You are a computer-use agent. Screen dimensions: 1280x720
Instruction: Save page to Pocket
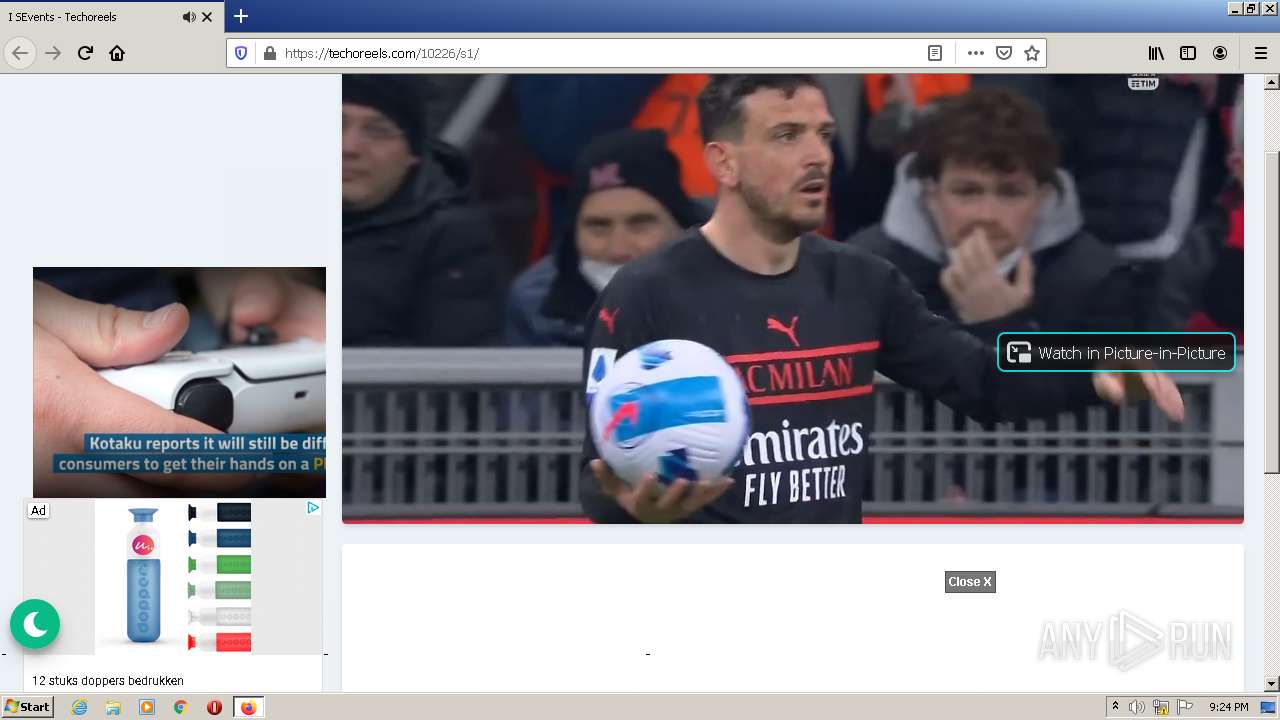click(x=1004, y=53)
